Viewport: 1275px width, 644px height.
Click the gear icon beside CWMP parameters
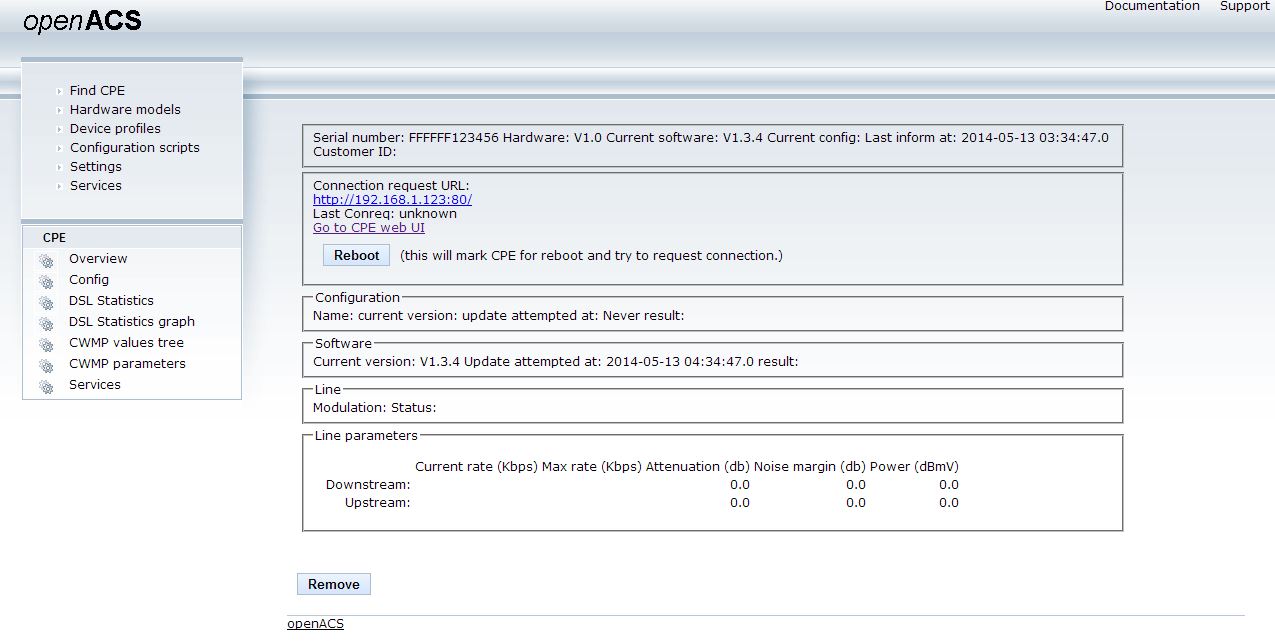tap(46, 365)
